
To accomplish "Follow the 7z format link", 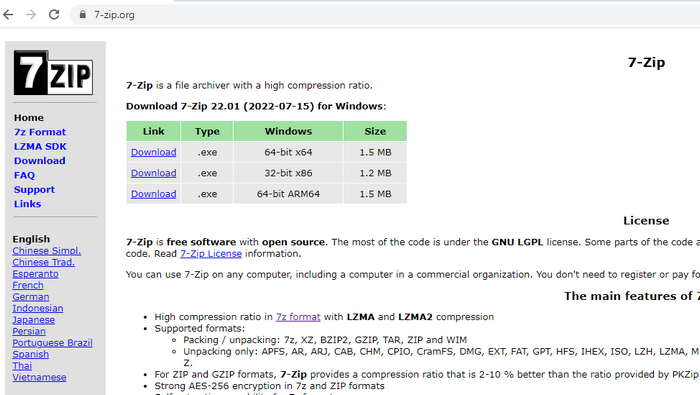I will [x=298, y=317].
